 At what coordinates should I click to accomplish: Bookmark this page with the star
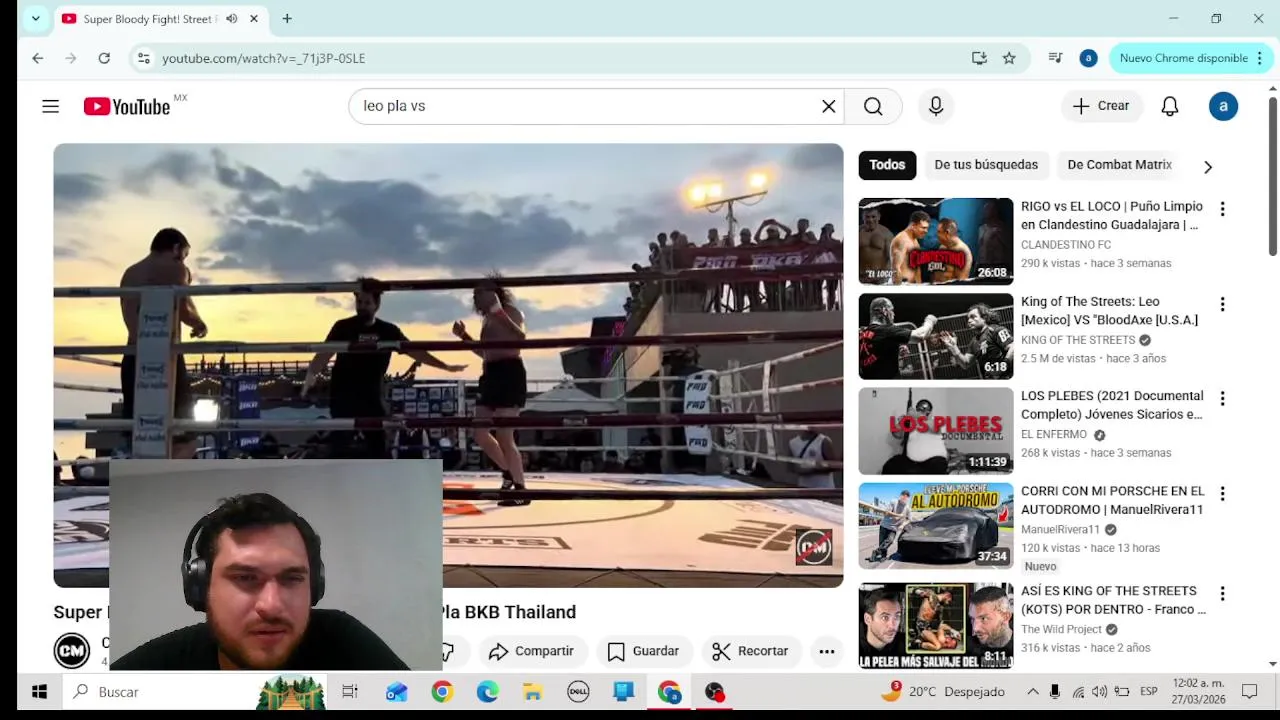click(1009, 58)
